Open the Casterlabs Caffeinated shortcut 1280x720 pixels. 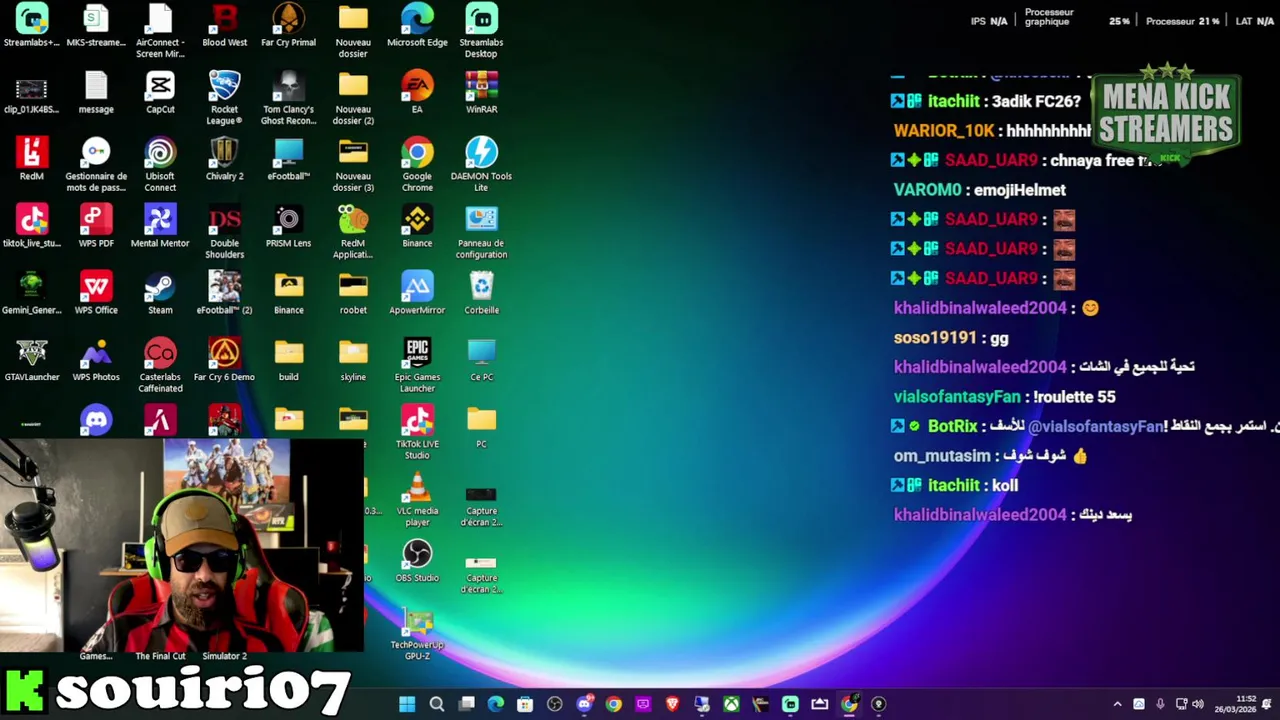(160, 366)
